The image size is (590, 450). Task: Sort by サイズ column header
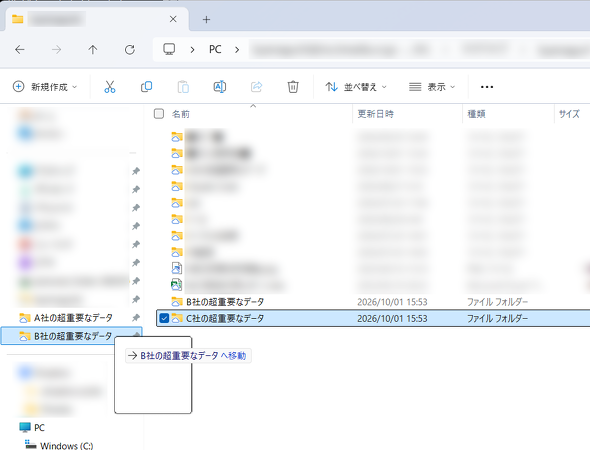tap(569, 114)
